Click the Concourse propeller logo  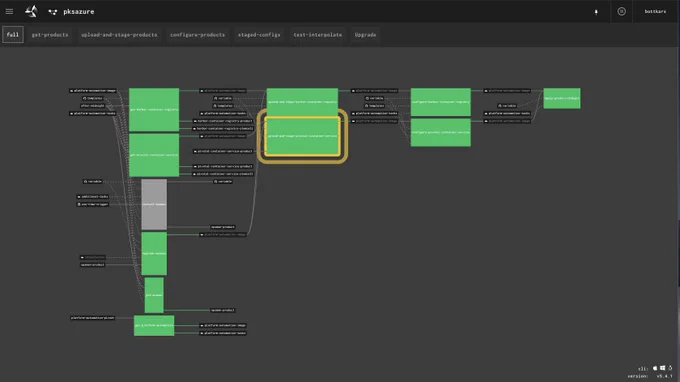tap(31, 11)
